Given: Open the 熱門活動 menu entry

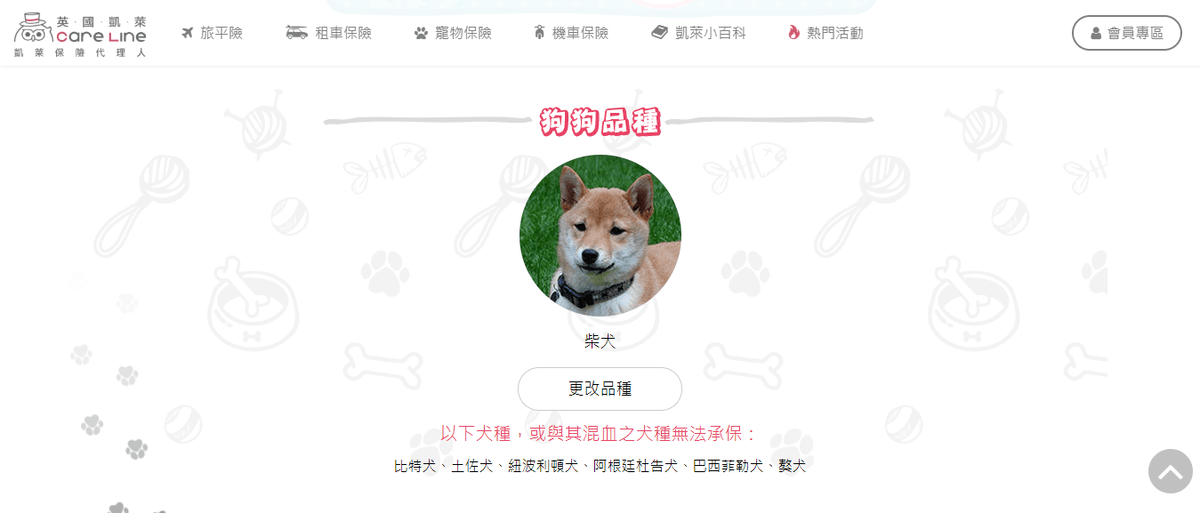Looking at the screenshot, I should [x=835, y=33].
